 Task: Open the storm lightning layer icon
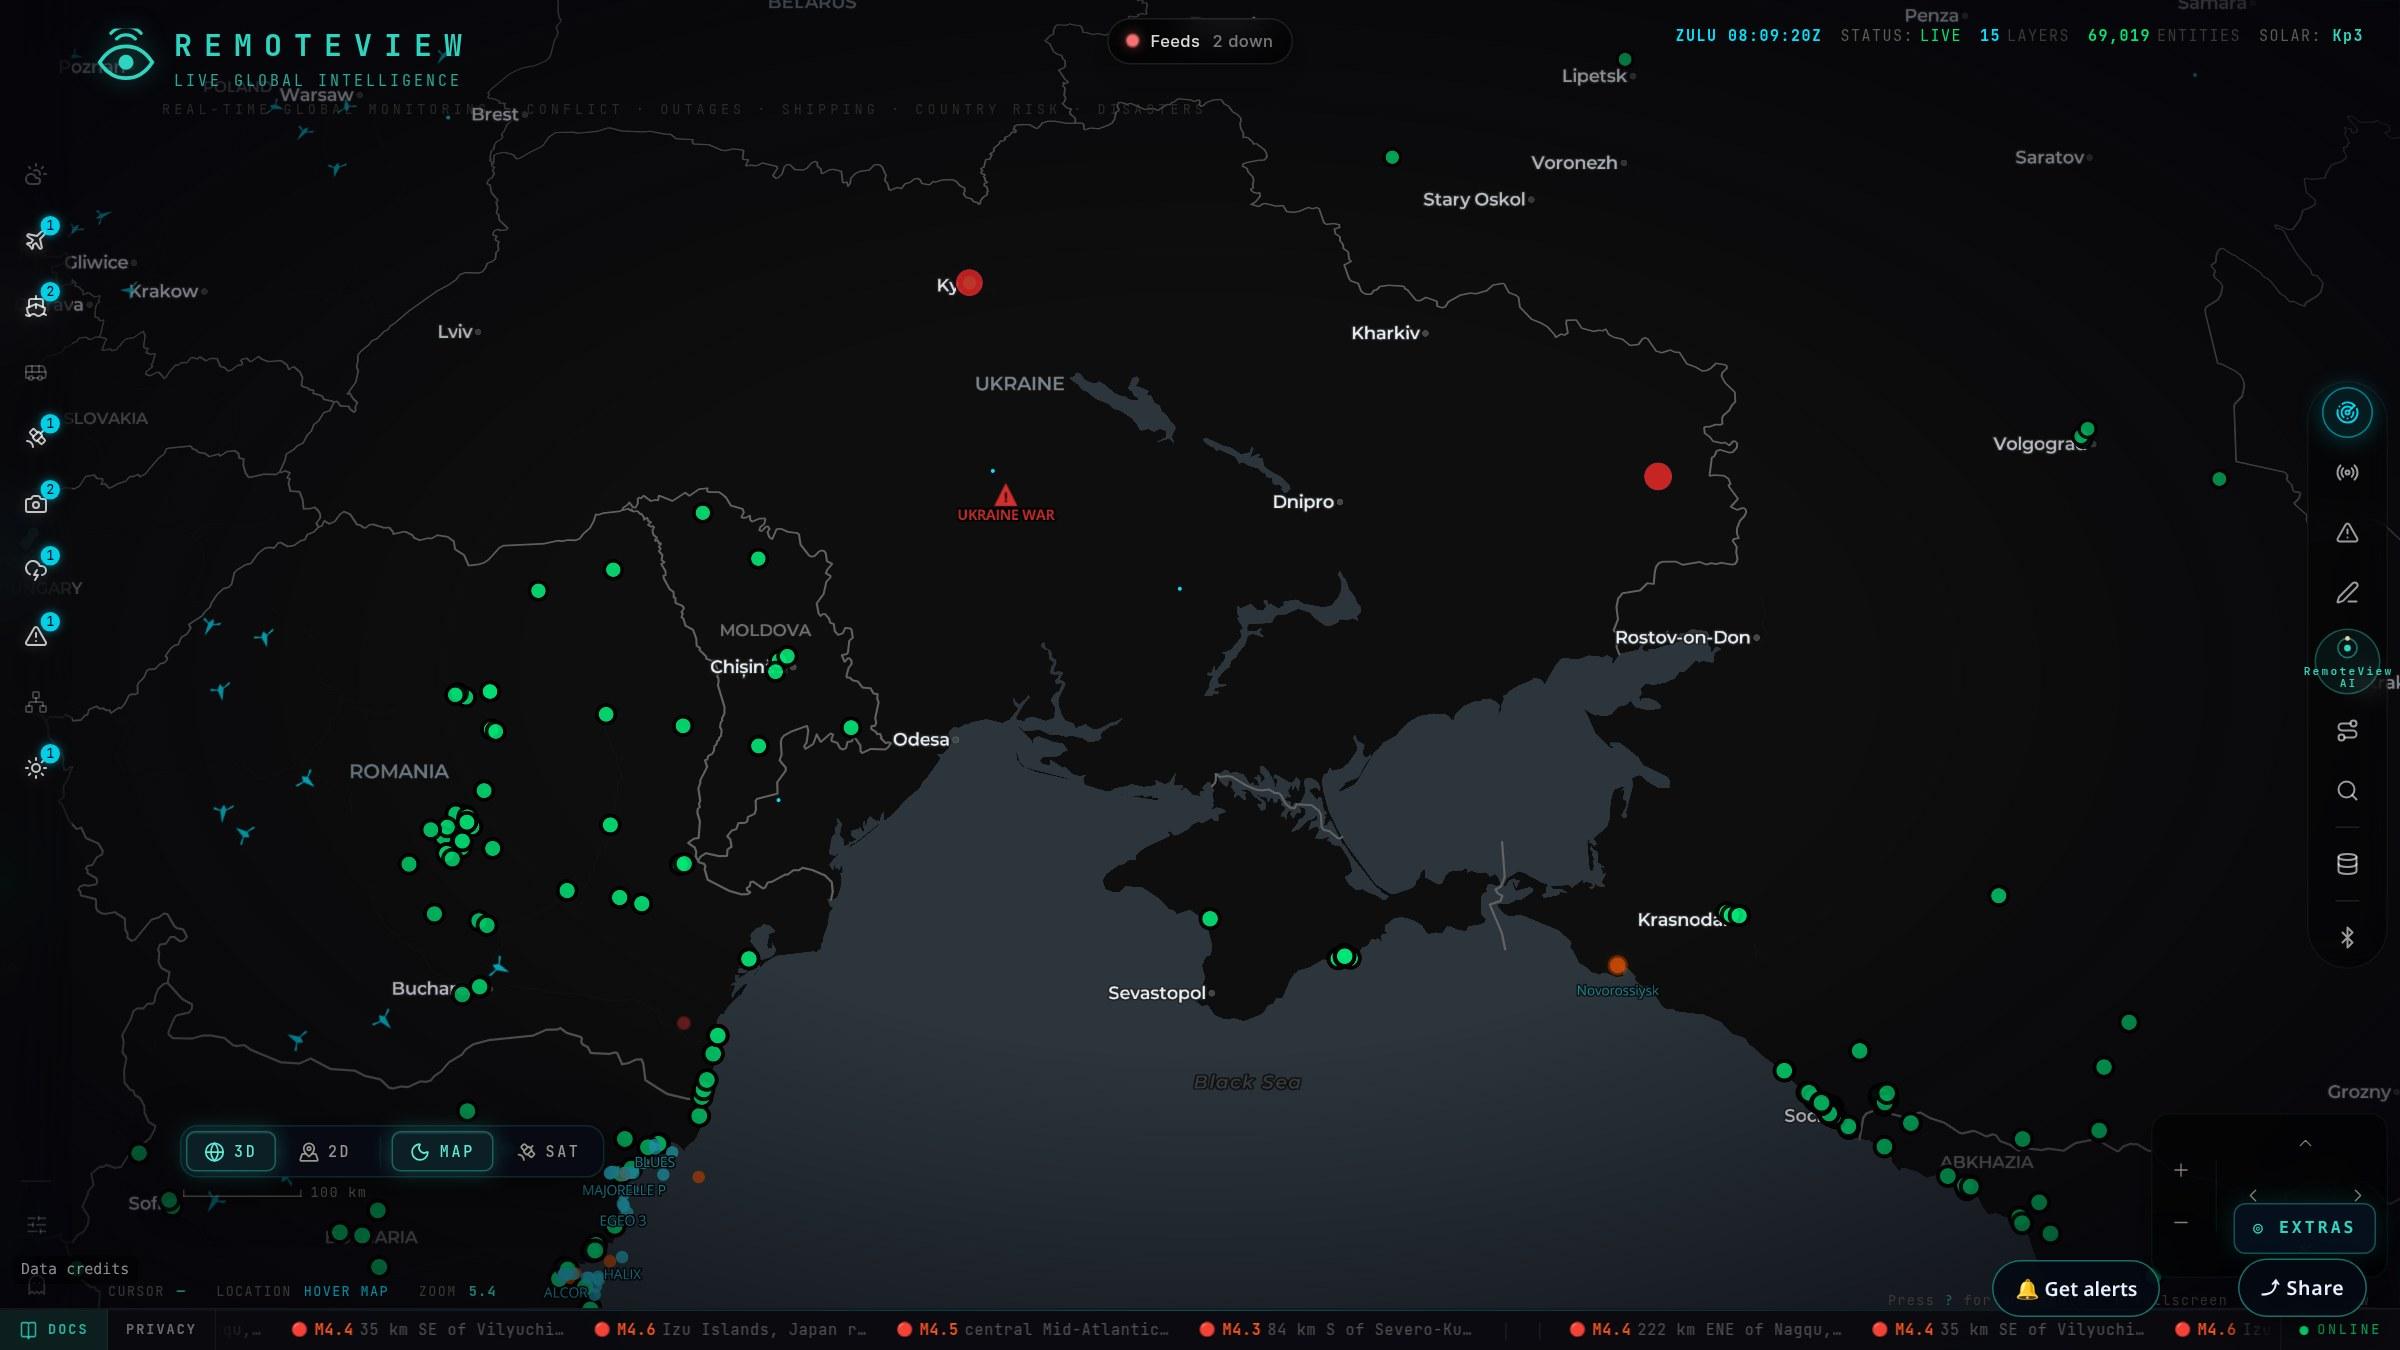pyautogui.click(x=36, y=570)
